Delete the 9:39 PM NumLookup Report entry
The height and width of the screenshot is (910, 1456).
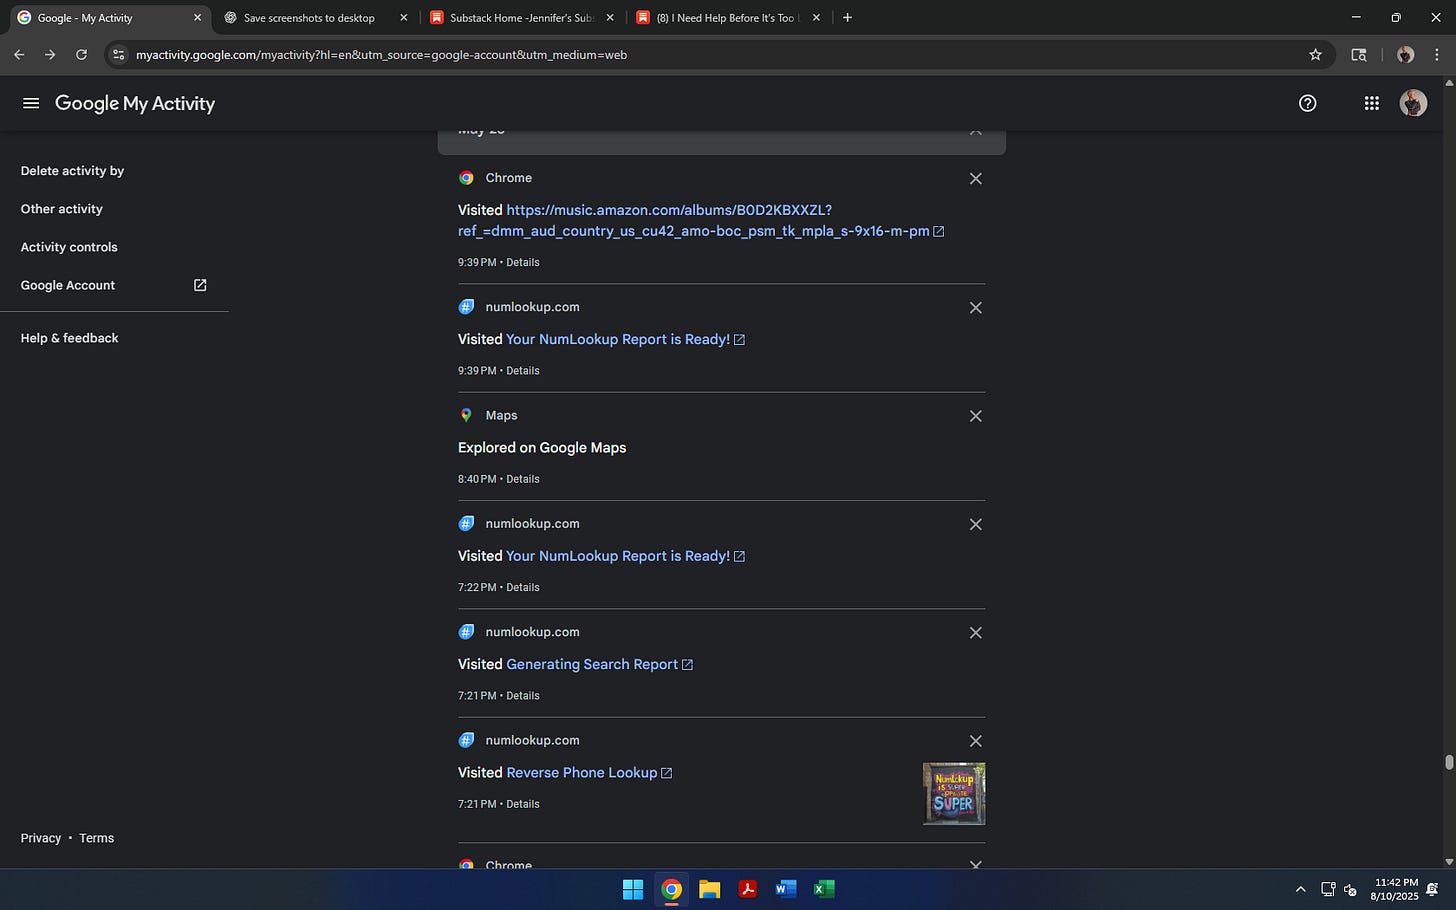click(x=975, y=308)
